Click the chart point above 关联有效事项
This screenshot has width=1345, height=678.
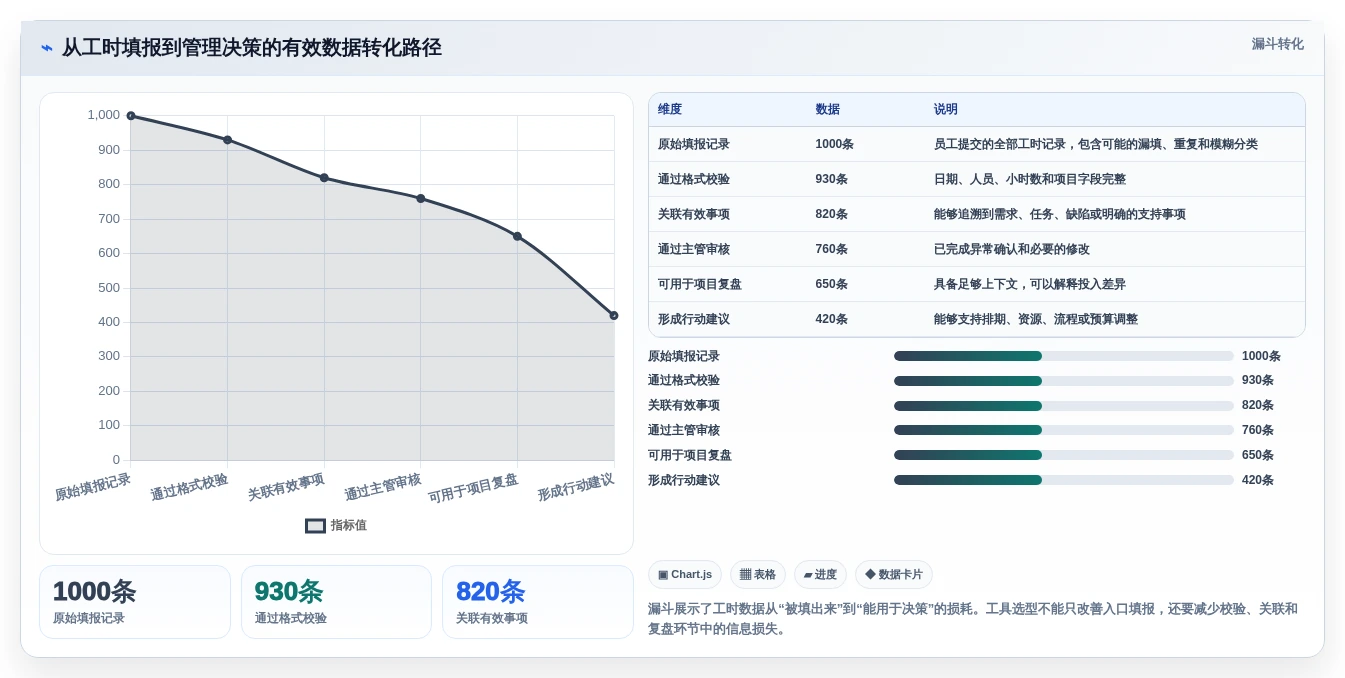coord(324,178)
